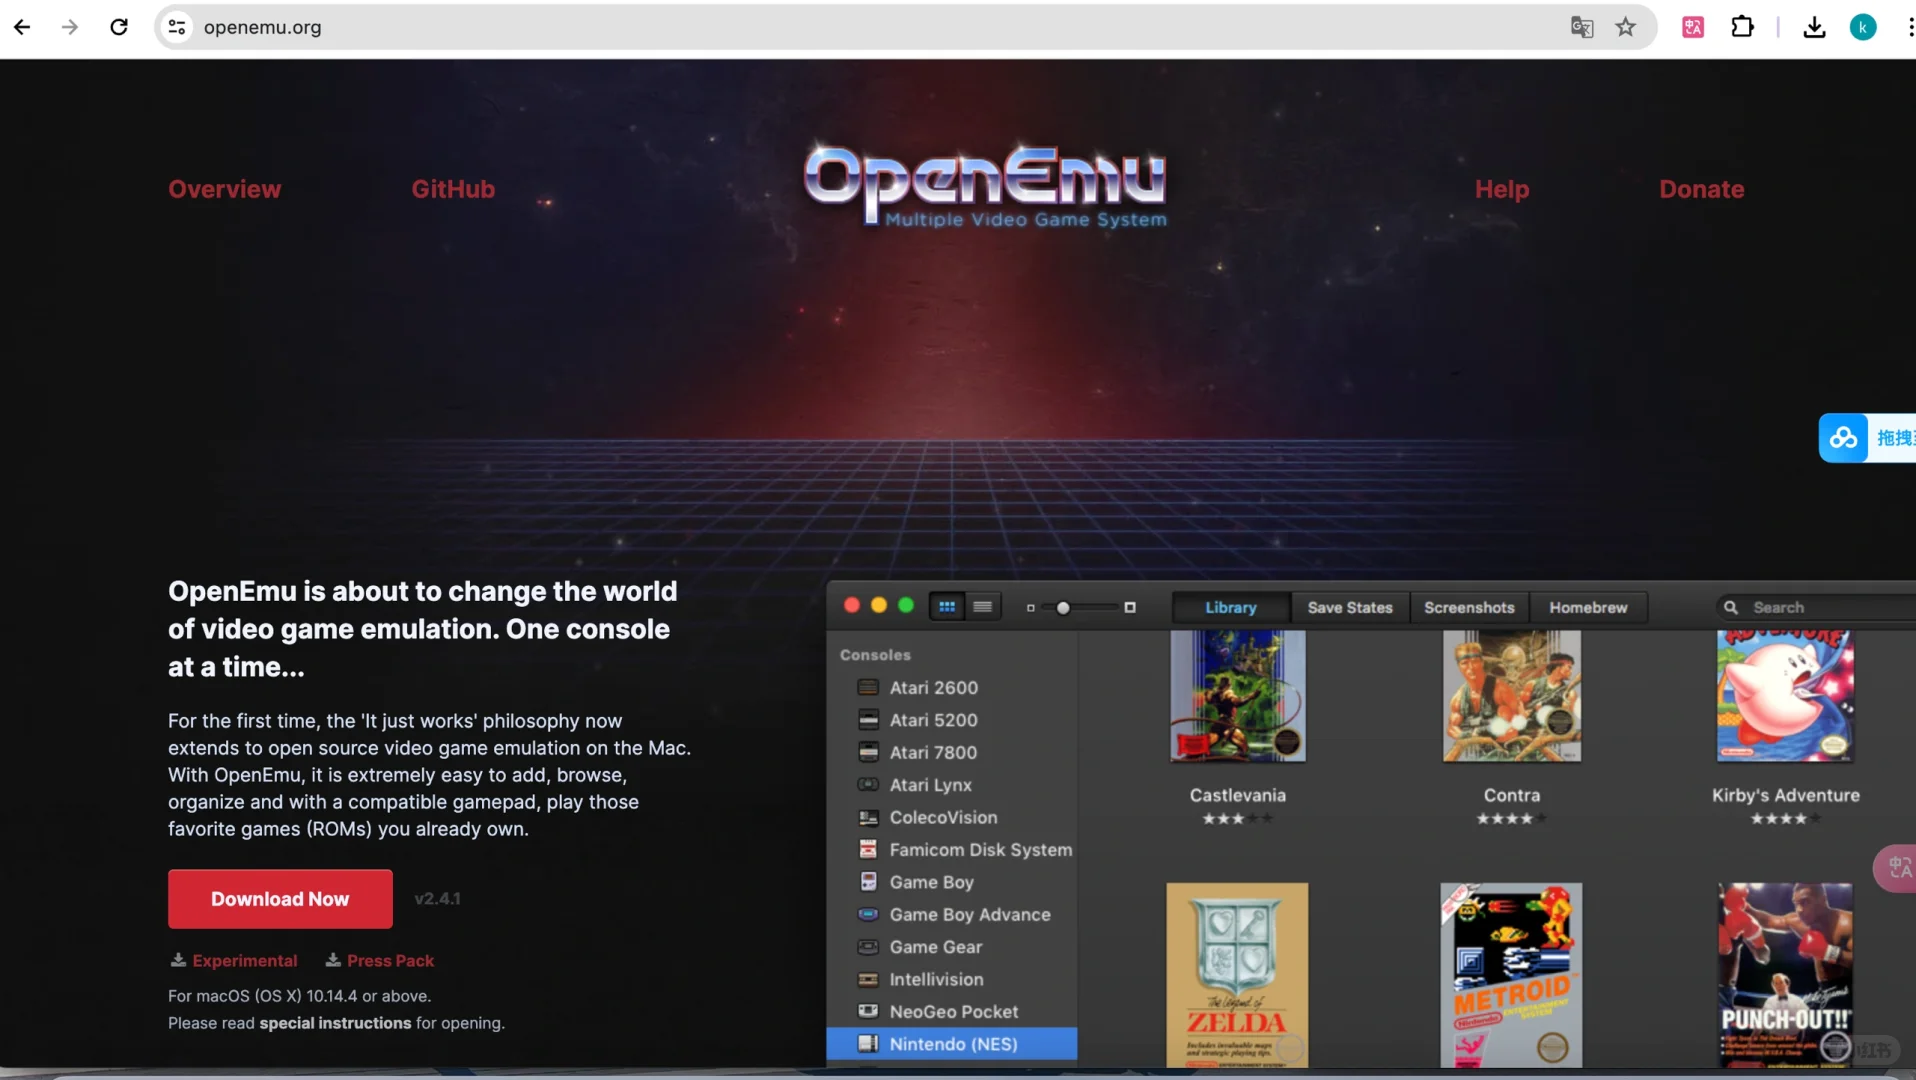1916x1080 pixels.
Task: Click the Search field in OpenEmu window
Action: tap(1816, 607)
